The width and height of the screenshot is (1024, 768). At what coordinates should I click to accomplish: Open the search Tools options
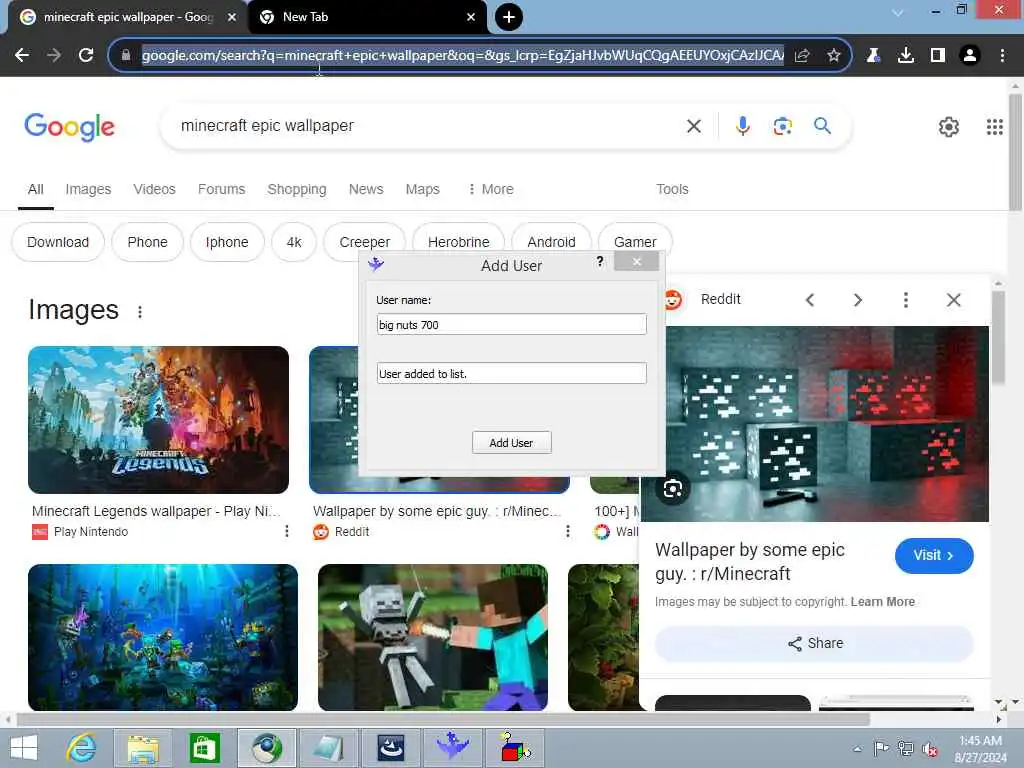(x=672, y=189)
